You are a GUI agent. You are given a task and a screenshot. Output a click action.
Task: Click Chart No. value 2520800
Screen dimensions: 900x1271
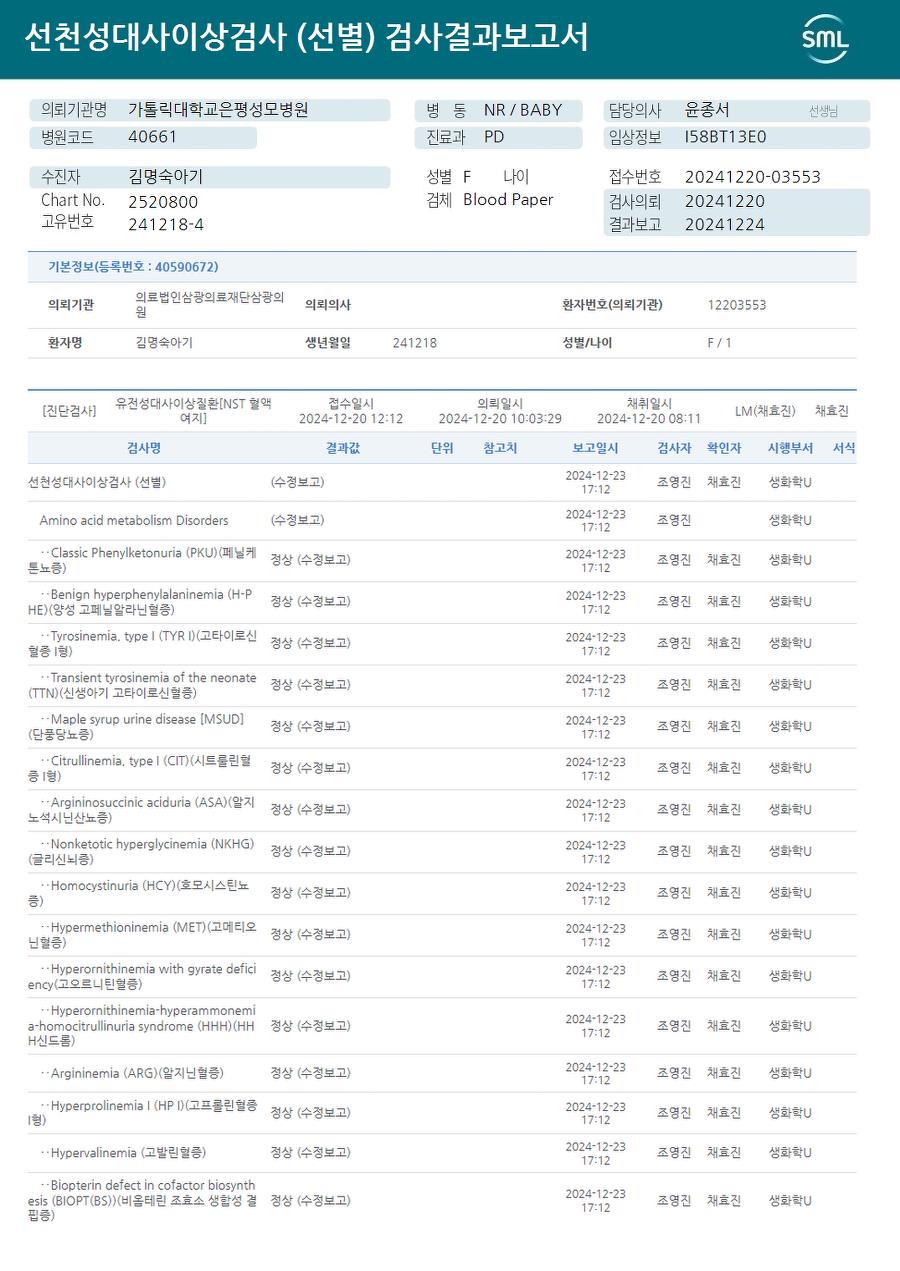(x=163, y=201)
